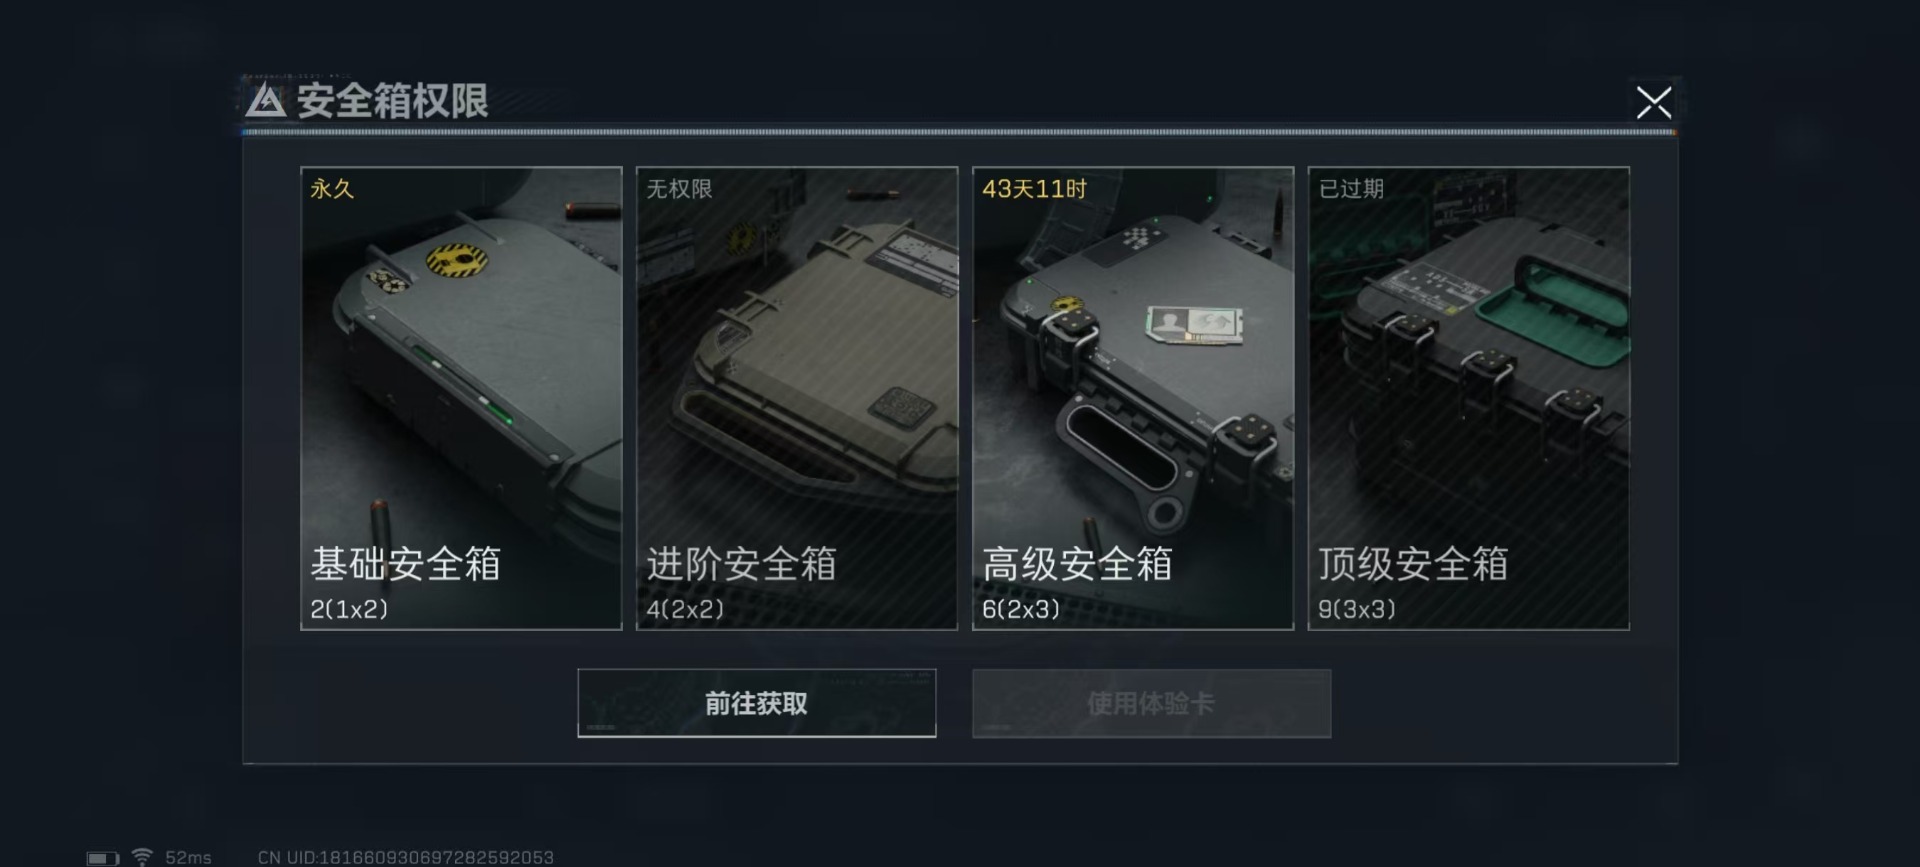
Task: Click the 使用体验卡 button
Action: pyautogui.click(x=1151, y=703)
